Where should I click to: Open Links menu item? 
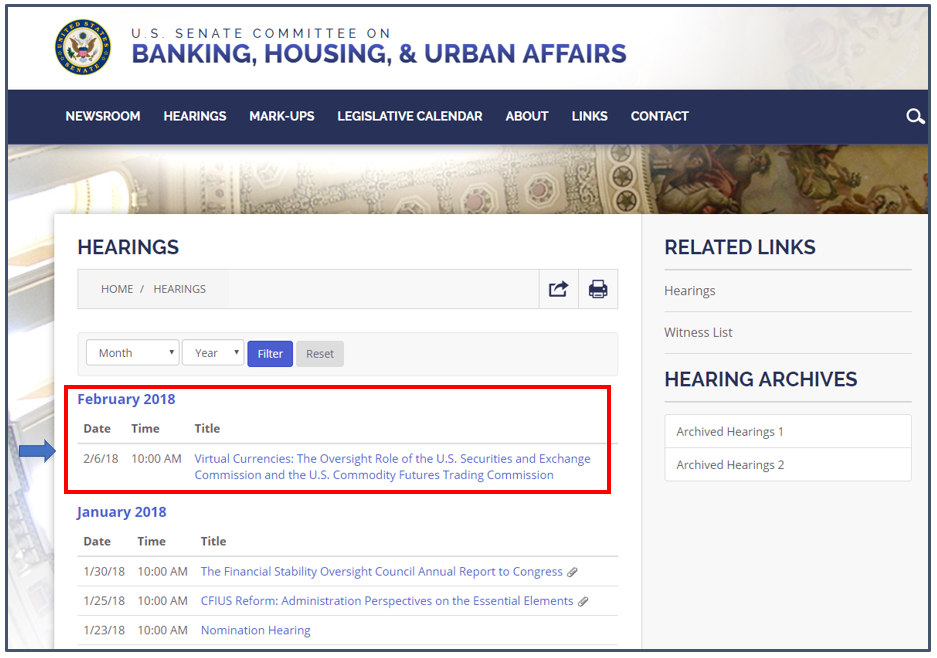[589, 117]
